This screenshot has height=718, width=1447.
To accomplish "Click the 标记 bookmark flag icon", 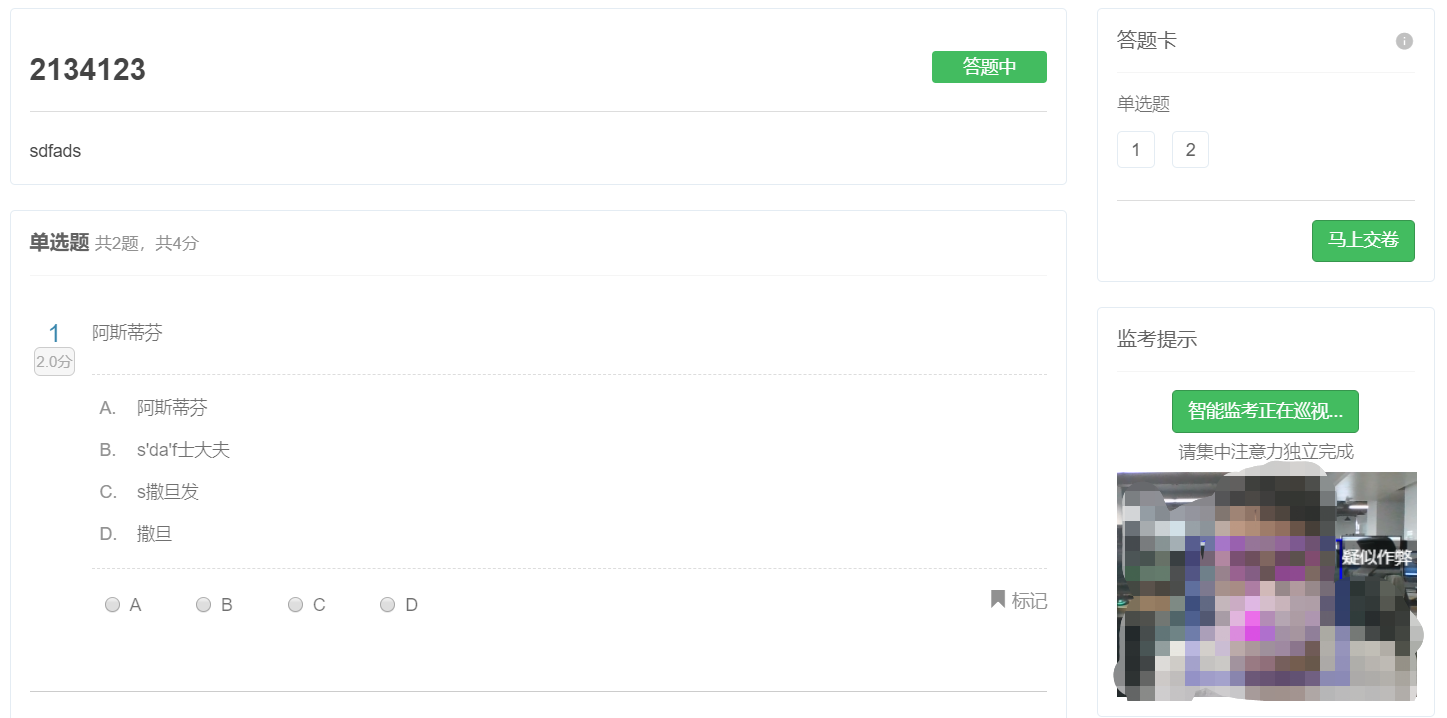I will [997, 599].
